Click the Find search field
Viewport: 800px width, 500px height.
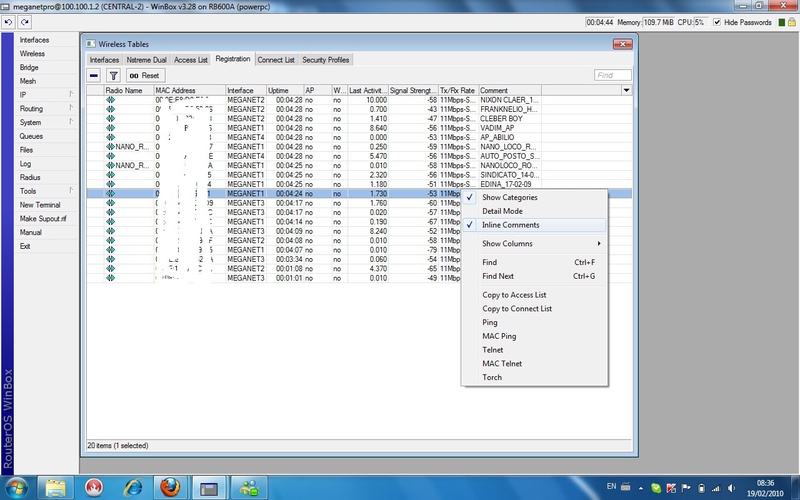coord(611,75)
